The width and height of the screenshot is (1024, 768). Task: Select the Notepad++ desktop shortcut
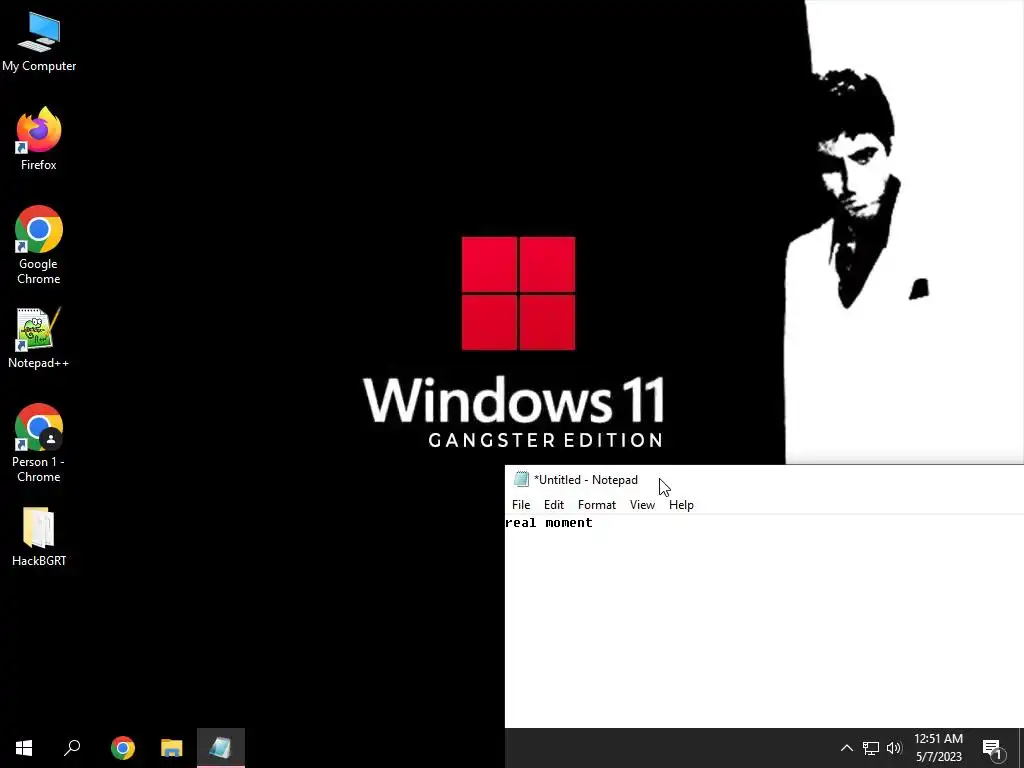pyautogui.click(x=39, y=339)
